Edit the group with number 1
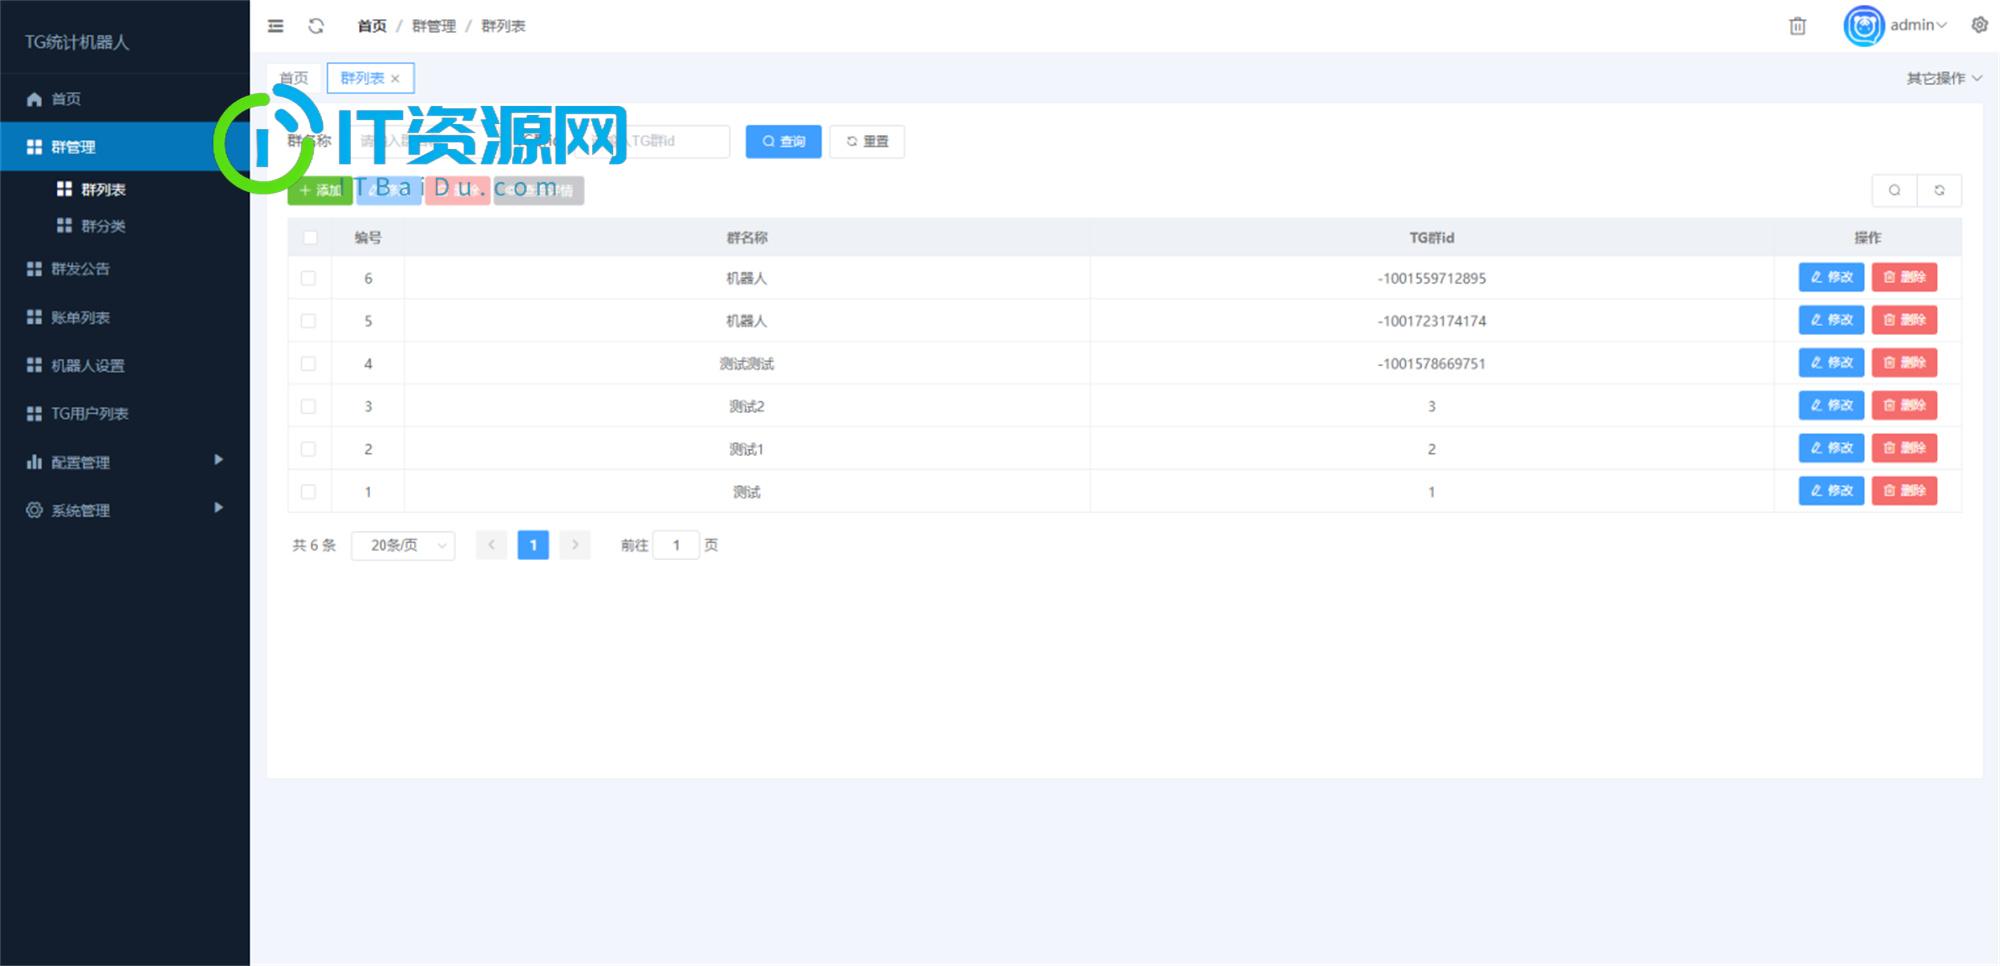Viewport: 2000px width, 966px height. click(x=1831, y=491)
